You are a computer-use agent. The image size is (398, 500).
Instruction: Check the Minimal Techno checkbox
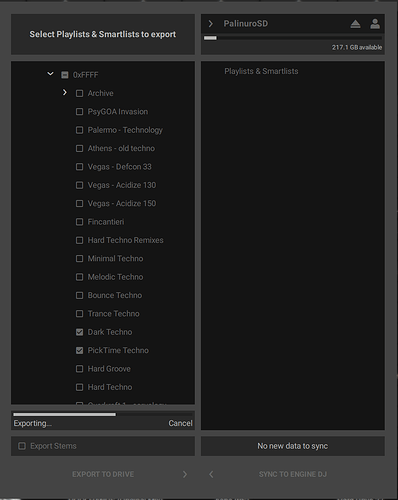point(79,259)
